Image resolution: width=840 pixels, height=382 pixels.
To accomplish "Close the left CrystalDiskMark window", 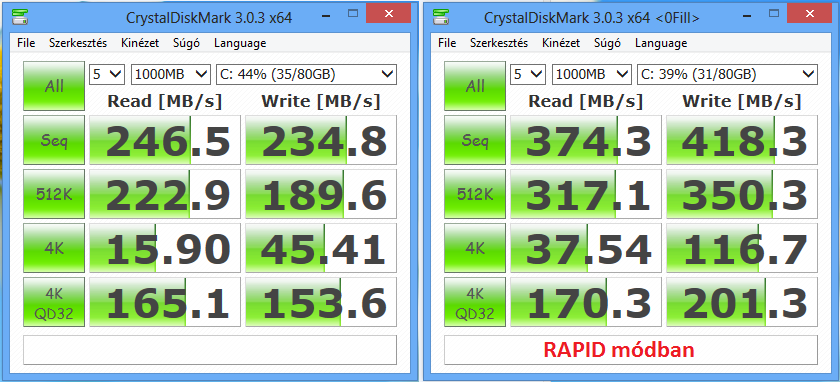I will pos(388,13).
